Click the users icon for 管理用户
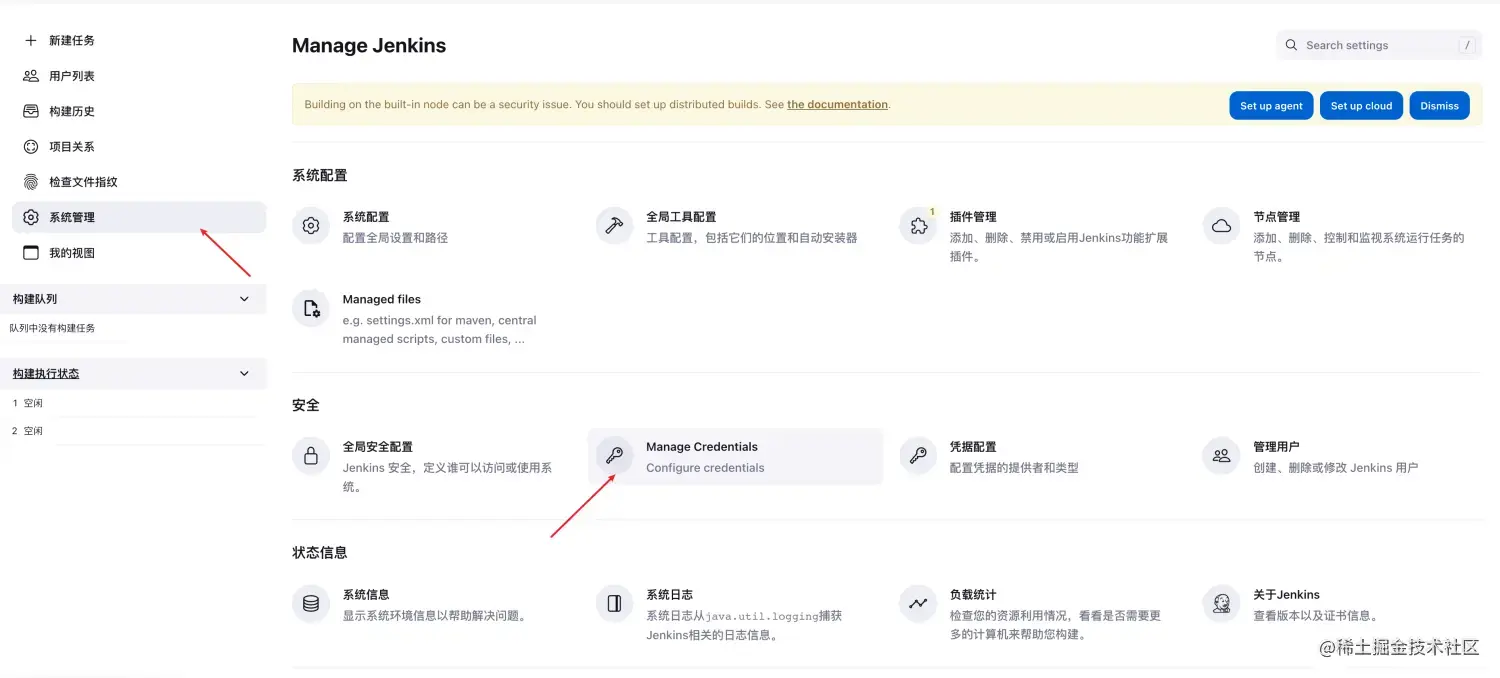This screenshot has width=1500, height=678. pyautogui.click(x=1221, y=456)
